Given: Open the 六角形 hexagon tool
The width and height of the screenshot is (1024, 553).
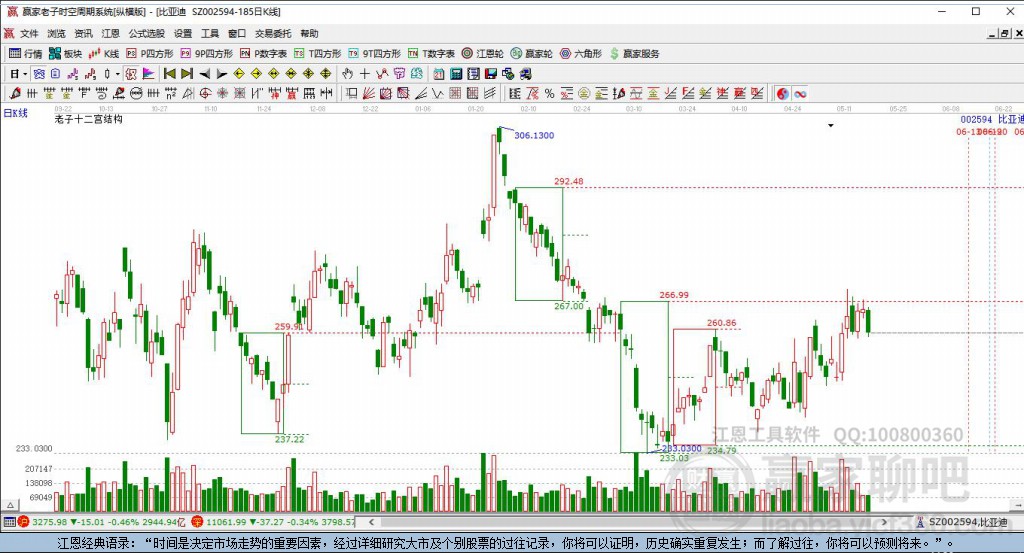Looking at the screenshot, I should [x=581, y=54].
